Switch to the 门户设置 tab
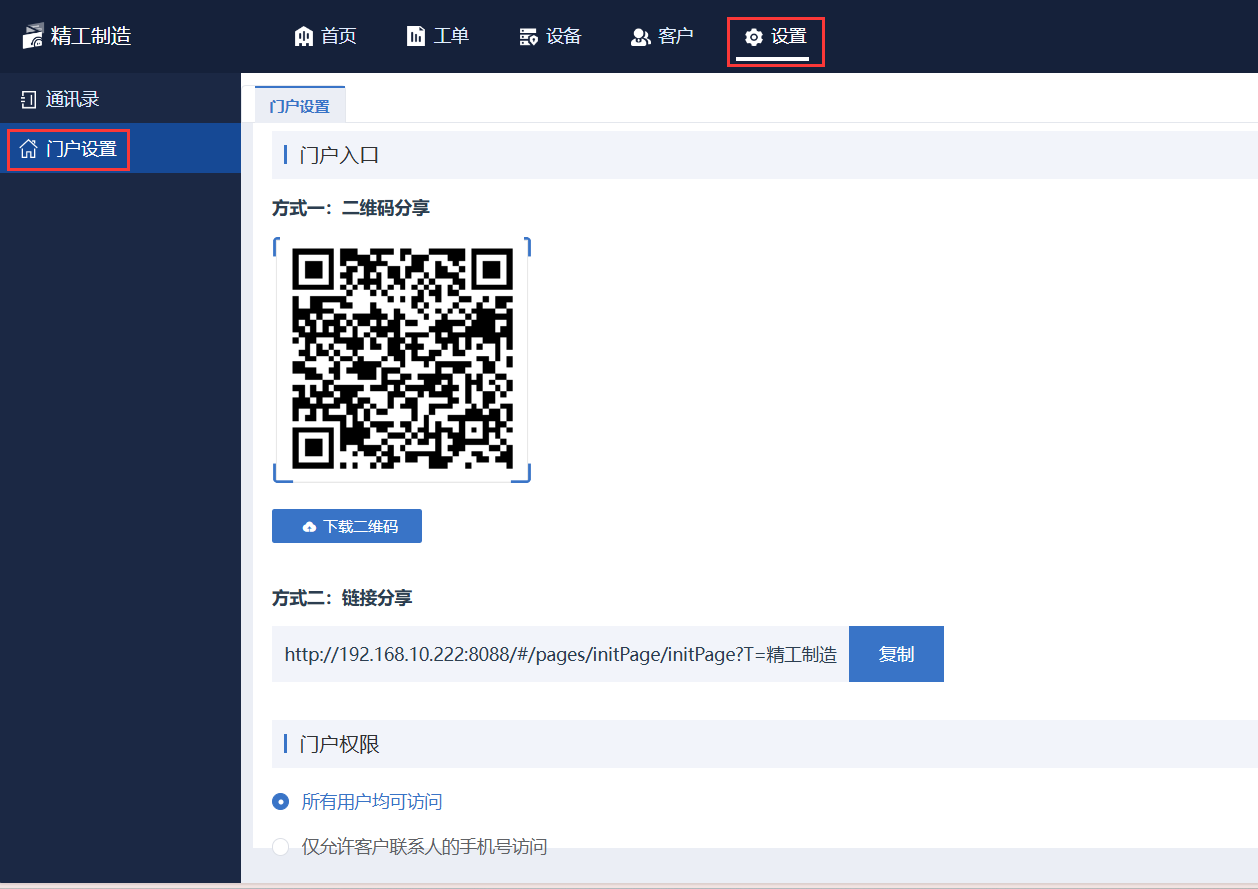1258x889 pixels. [x=300, y=106]
